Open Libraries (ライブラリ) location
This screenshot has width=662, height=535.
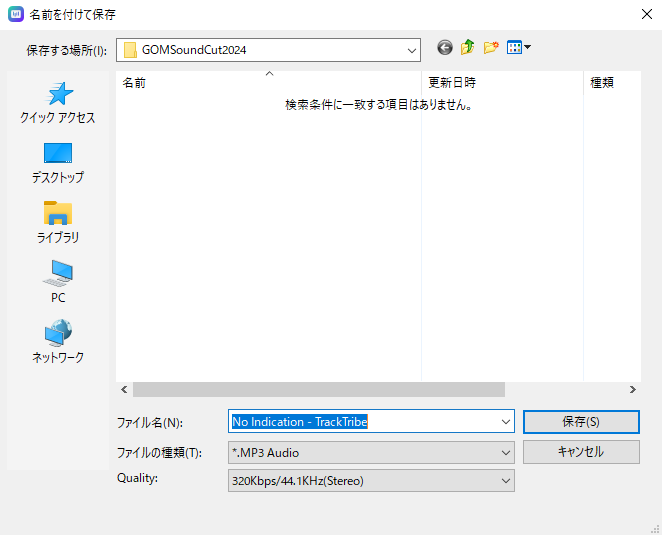click(x=58, y=223)
